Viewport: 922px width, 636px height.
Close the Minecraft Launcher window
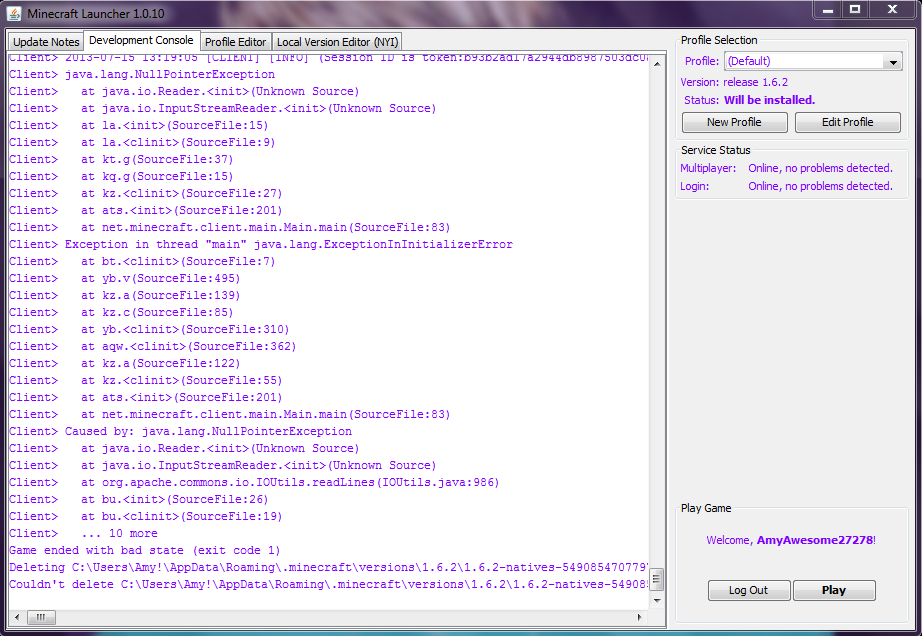pyautogui.click(x=892, y=9)
